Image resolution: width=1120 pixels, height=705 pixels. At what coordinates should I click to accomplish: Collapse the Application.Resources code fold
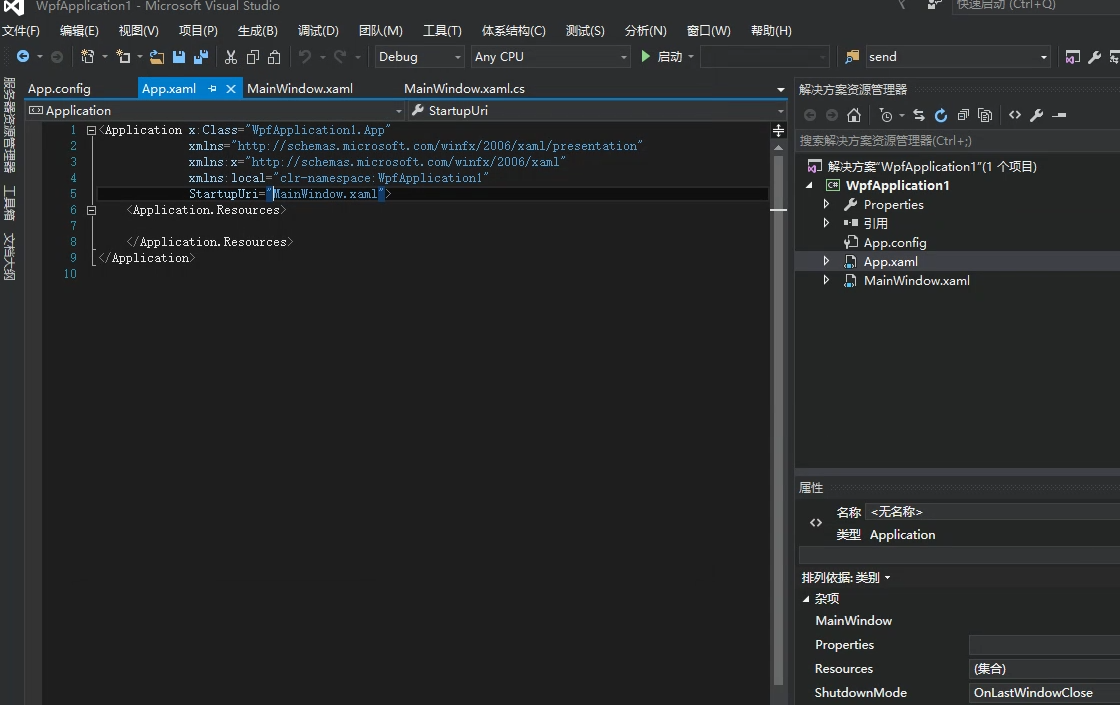(x=92, y=210)
